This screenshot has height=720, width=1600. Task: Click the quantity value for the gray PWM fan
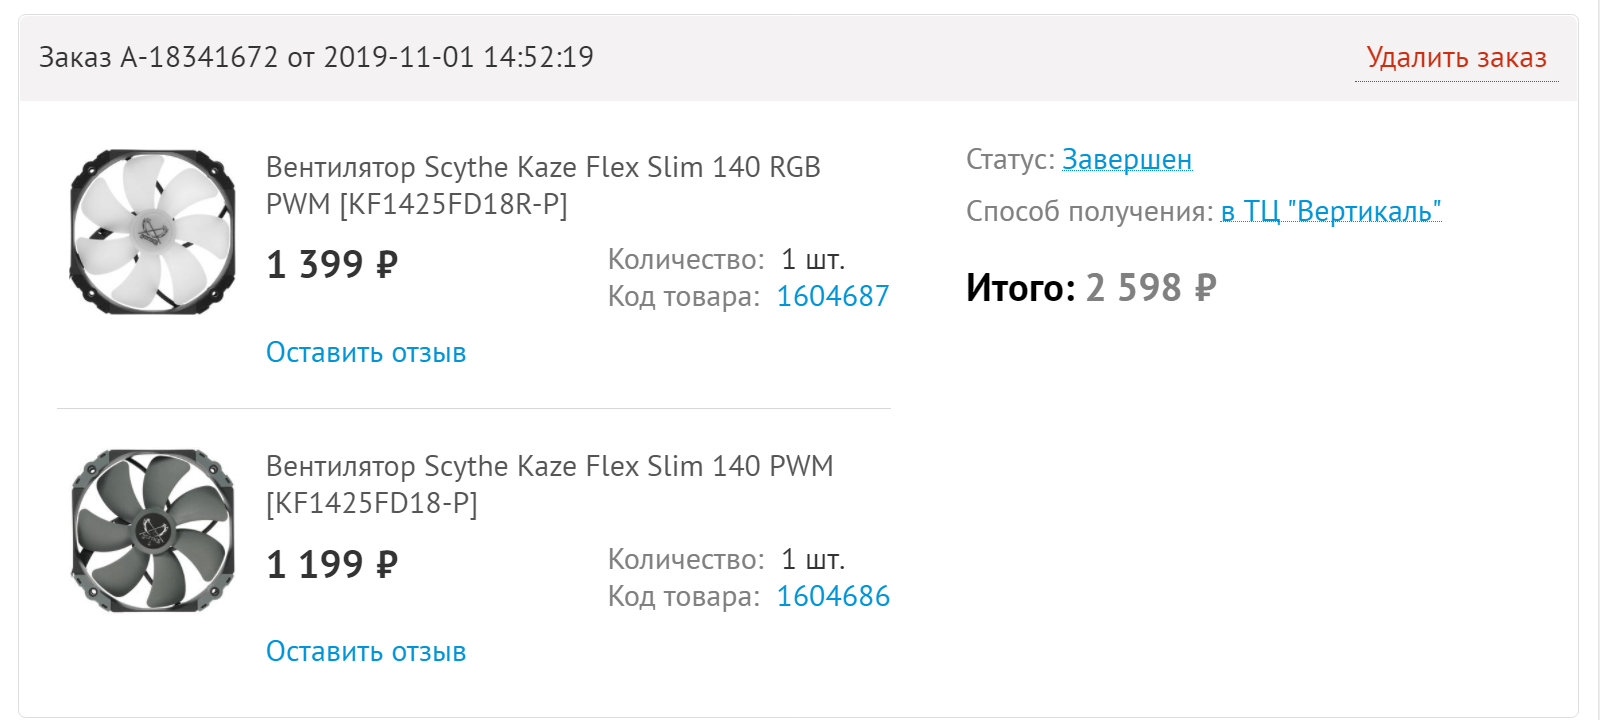click(x=812, y=559)
